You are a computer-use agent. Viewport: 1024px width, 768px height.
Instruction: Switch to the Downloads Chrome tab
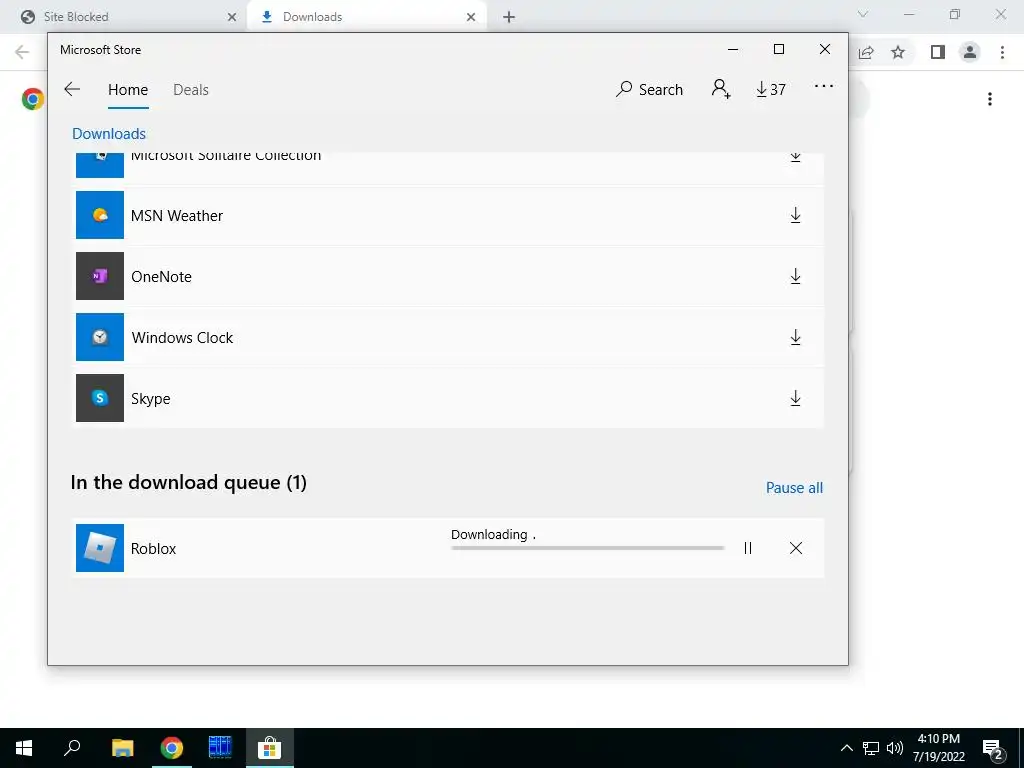[366, 17]
